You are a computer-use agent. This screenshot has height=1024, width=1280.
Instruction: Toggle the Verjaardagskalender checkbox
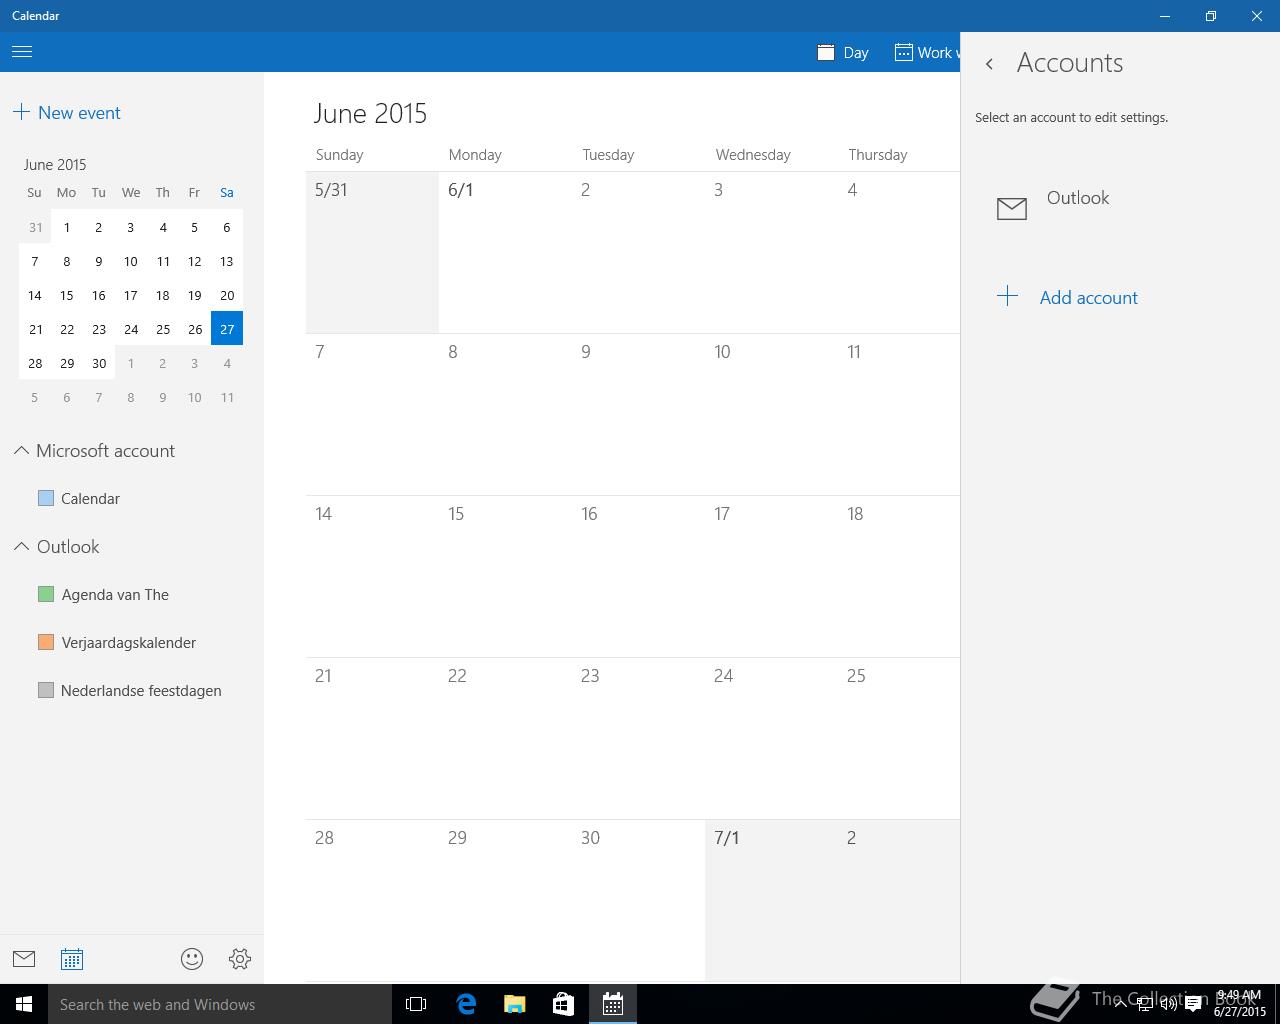[x=46, y=642]
